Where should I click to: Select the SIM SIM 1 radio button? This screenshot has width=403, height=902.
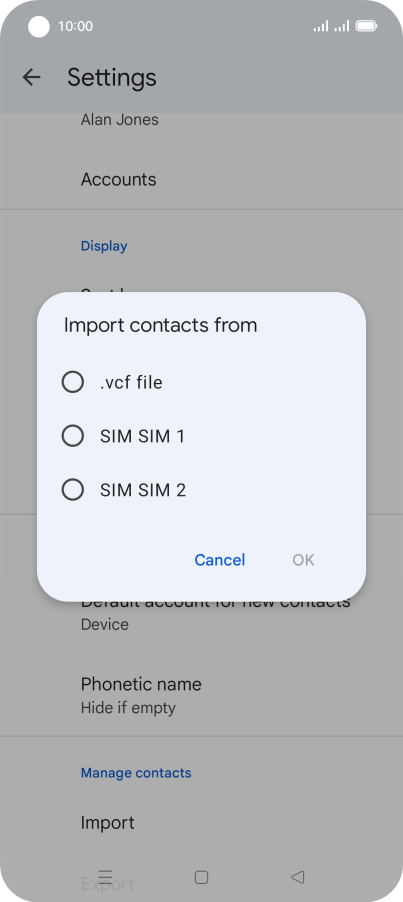point(73,436)
